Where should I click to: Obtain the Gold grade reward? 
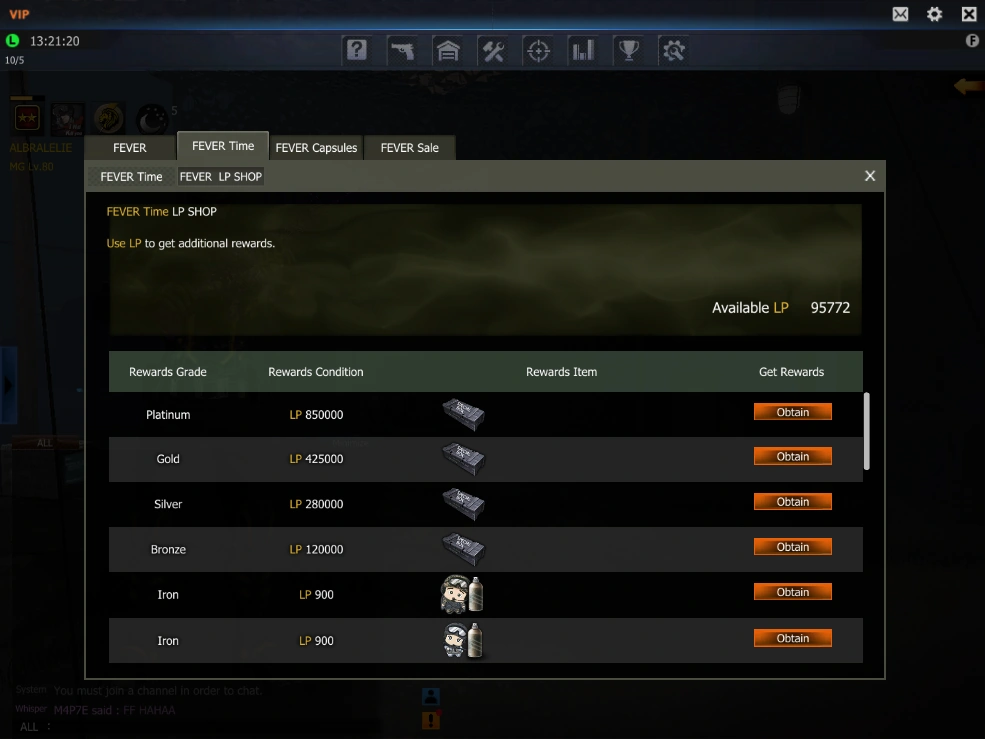[793, 456]
